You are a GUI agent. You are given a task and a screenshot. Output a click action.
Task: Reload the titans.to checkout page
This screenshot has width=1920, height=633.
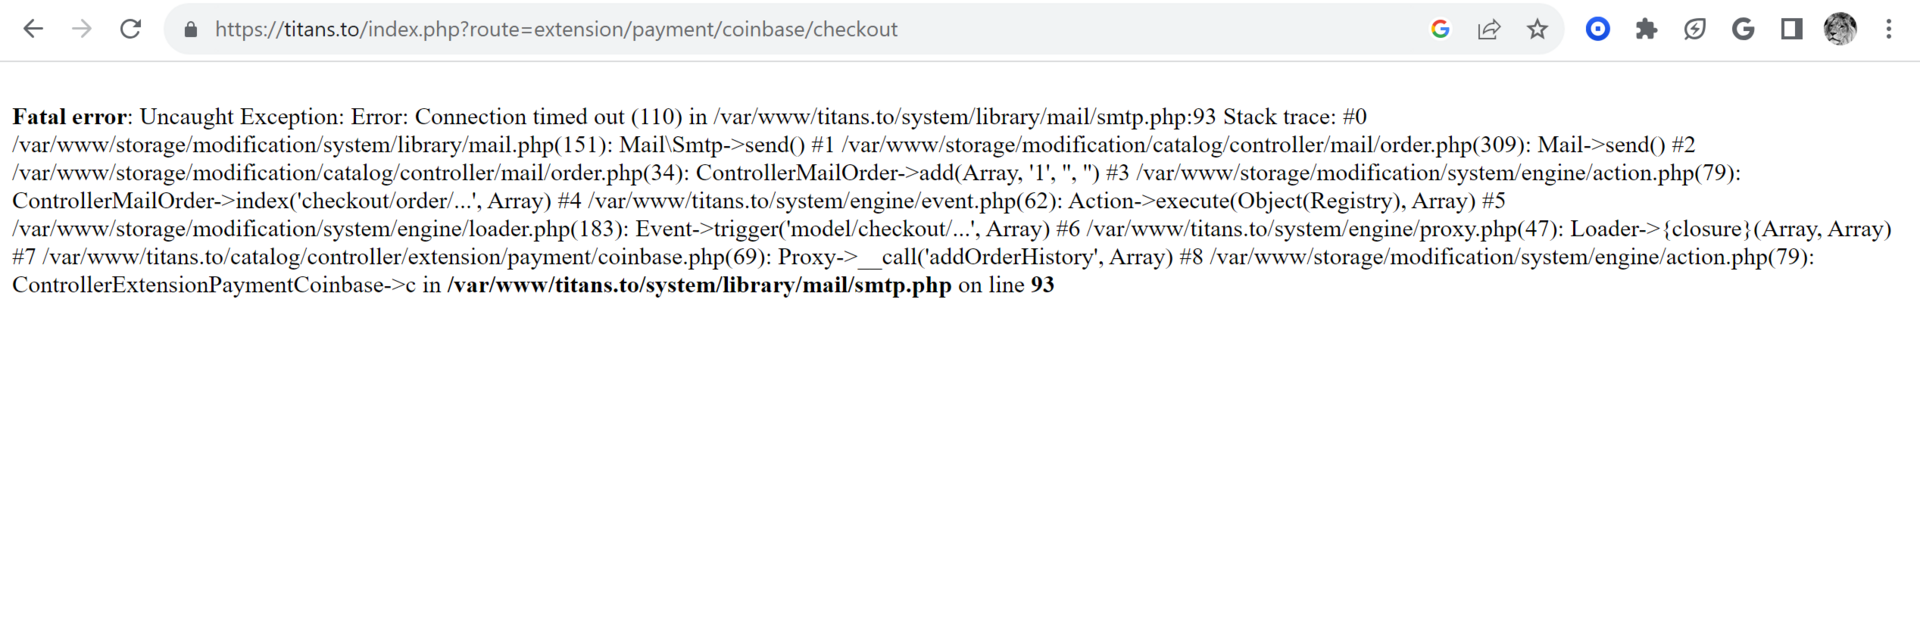[130, 29]
